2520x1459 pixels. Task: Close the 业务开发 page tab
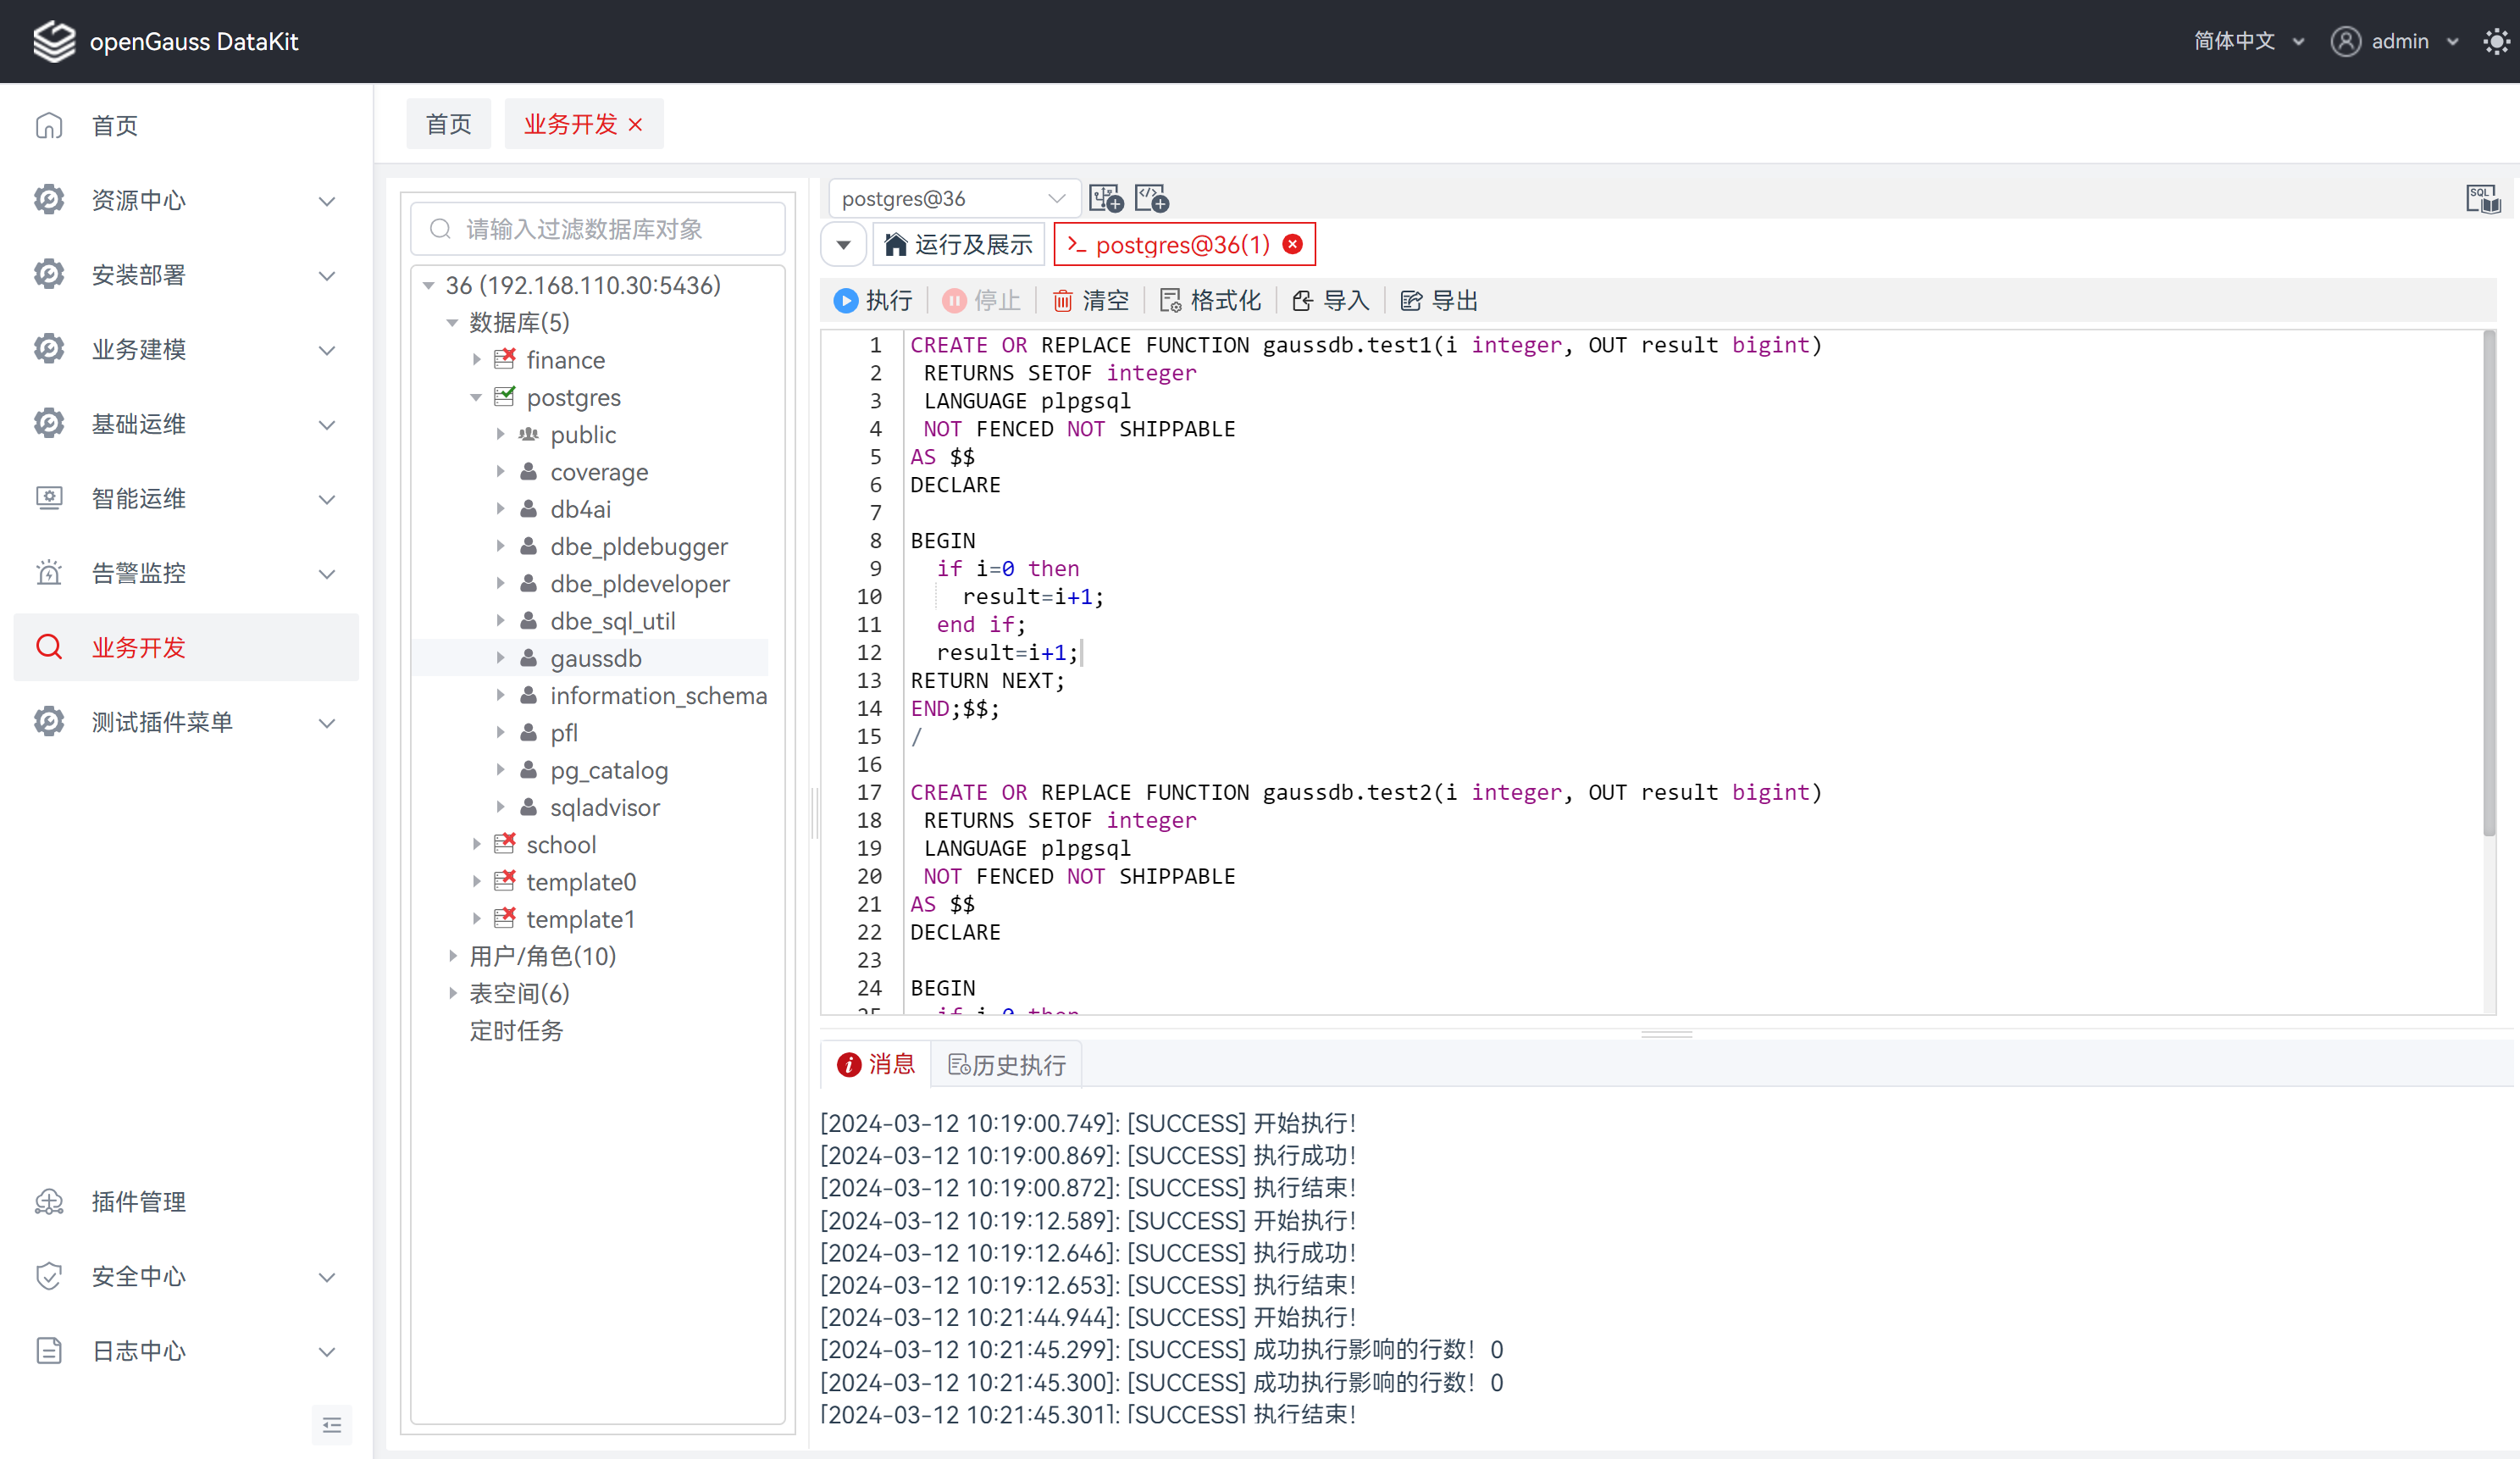[x=635, y=125]
